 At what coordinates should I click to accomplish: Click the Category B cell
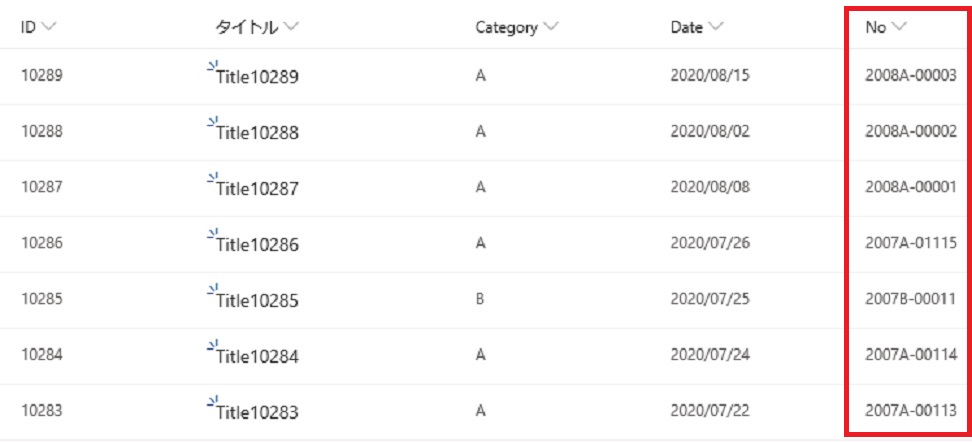480,299
